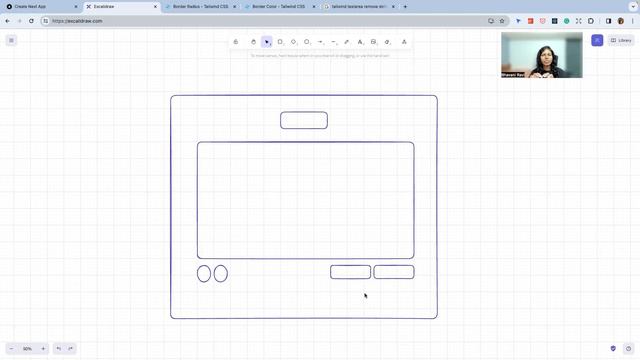The height and width of the screenshot is (360, 640).
Task: Switch to the Border Color - Tailwind CSS tab
Action: click(278, 7)
